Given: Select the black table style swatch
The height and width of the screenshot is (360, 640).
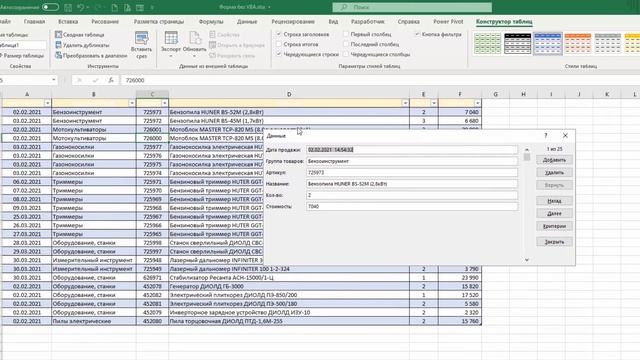Looking at the screenshot, I should [x=518, y=44].
